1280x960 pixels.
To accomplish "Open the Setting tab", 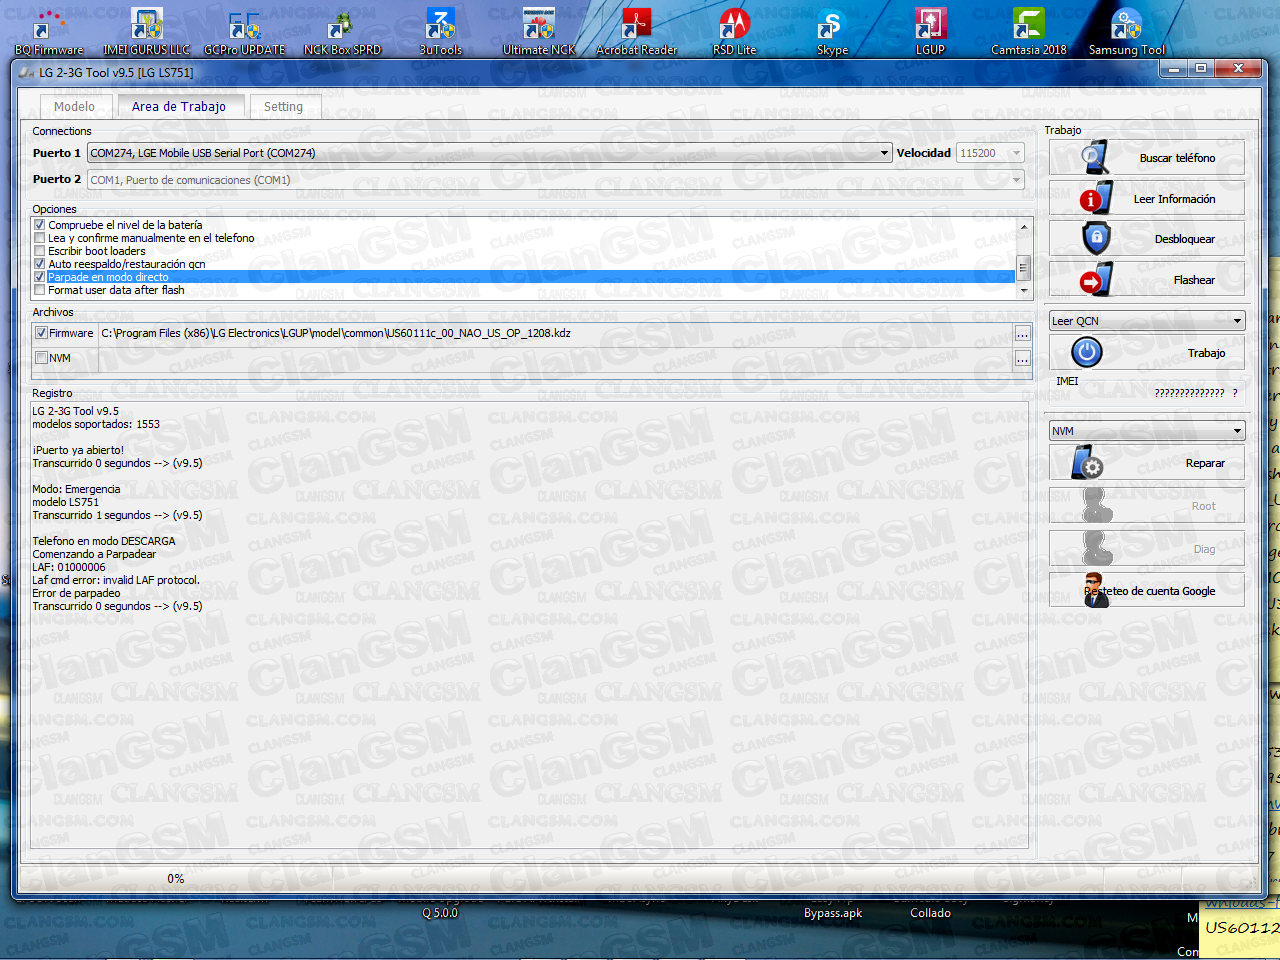I will (283, 107).
